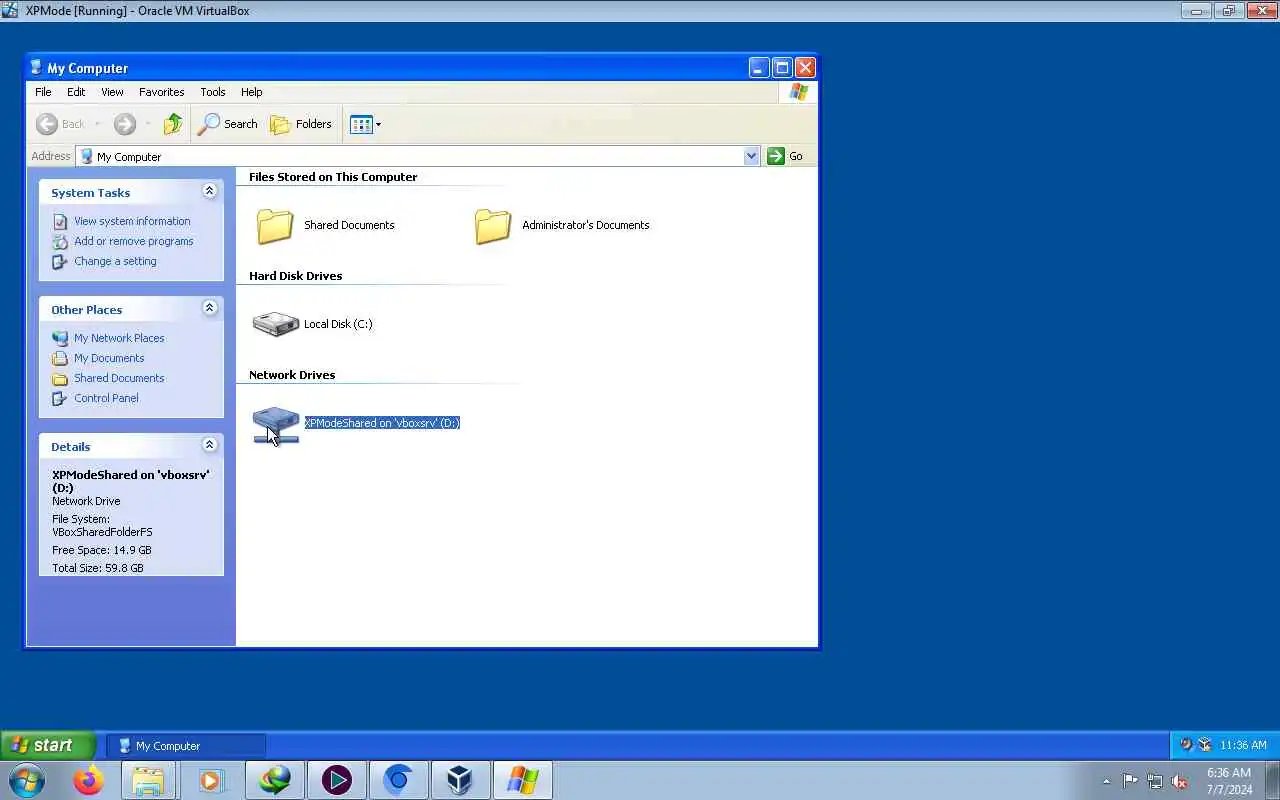Open the View menu
Image resolution: width=1280 pixels, height=800 pixels.
[112, 92]
